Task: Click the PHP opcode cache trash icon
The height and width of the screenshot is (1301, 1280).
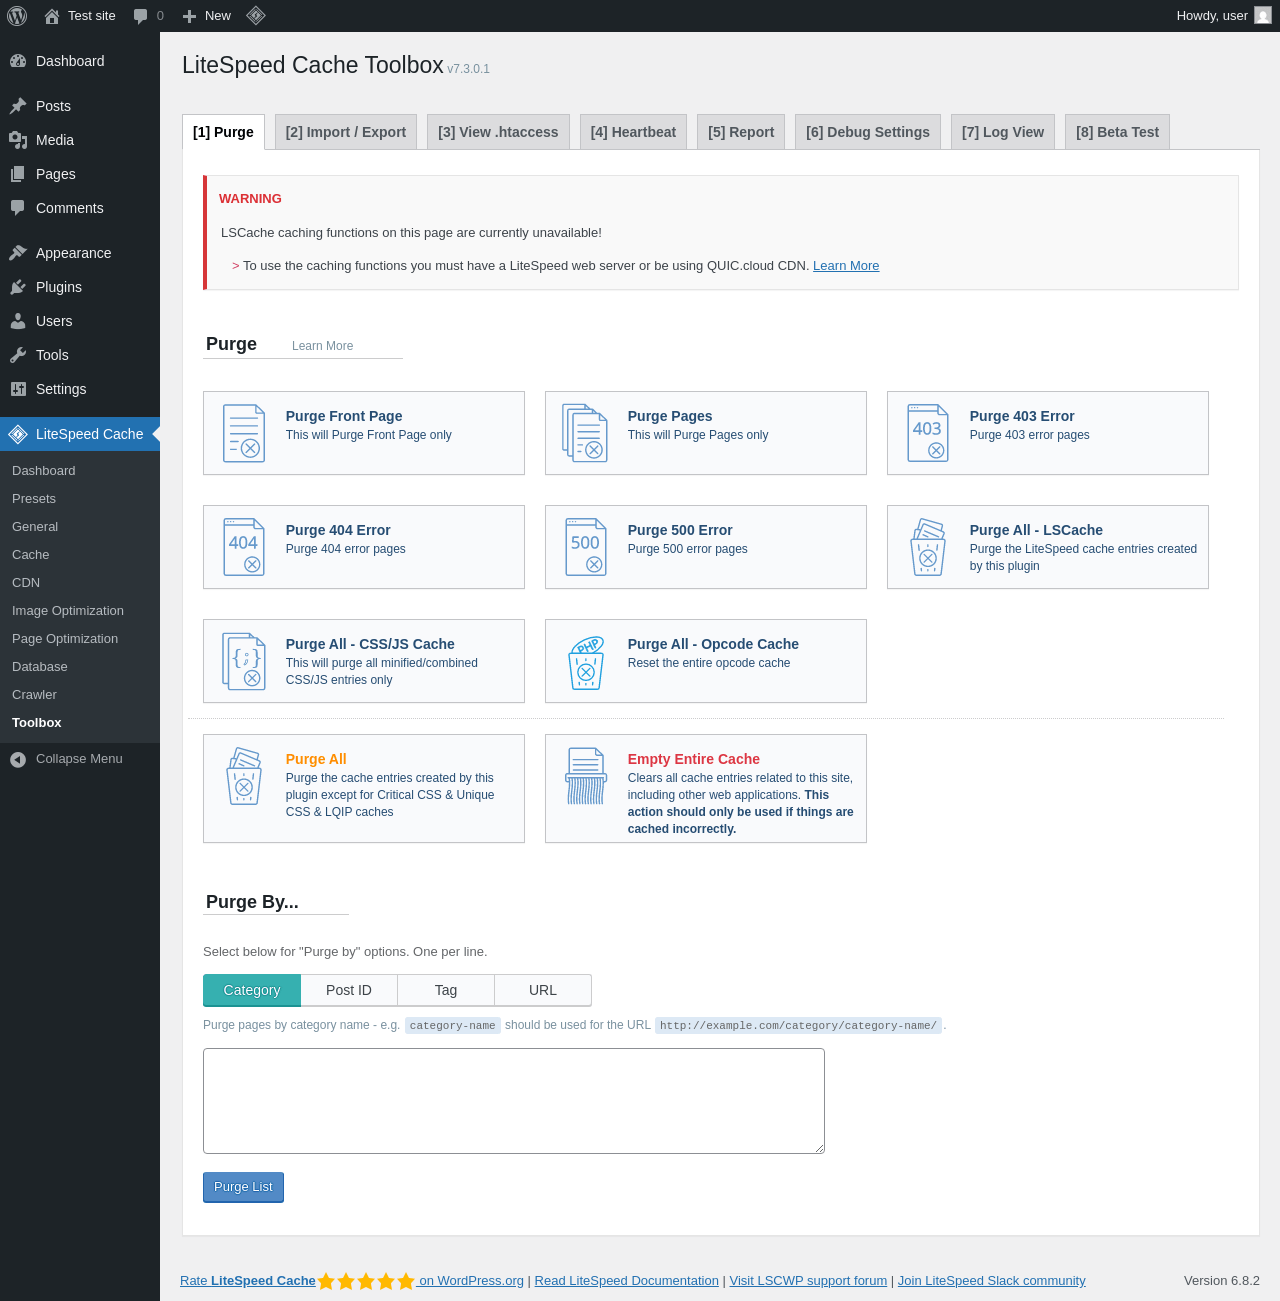Action: [x=586, y=662]
